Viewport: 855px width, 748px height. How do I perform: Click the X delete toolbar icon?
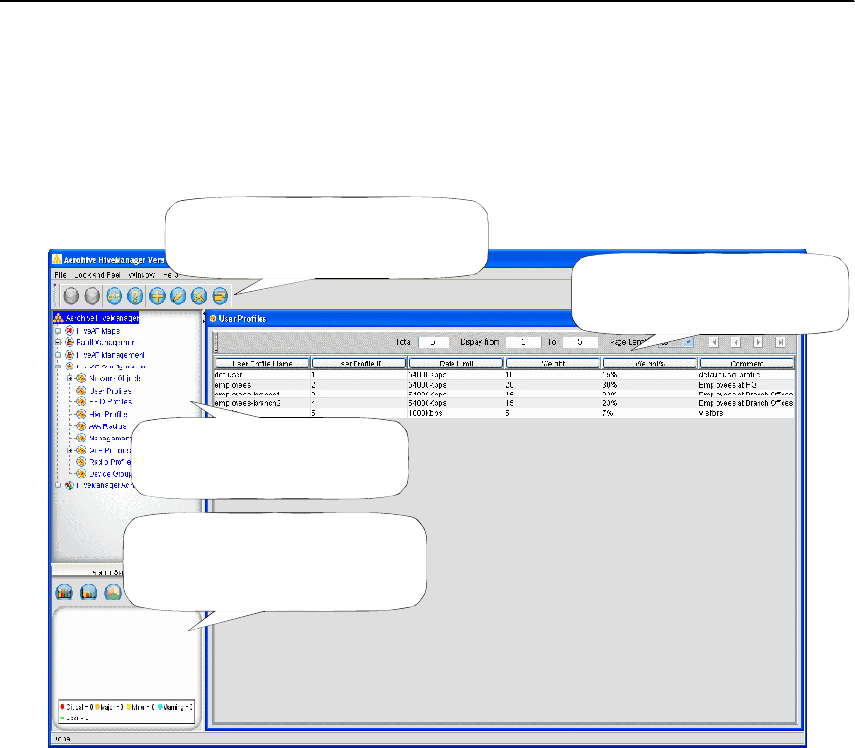coord(199,296)
